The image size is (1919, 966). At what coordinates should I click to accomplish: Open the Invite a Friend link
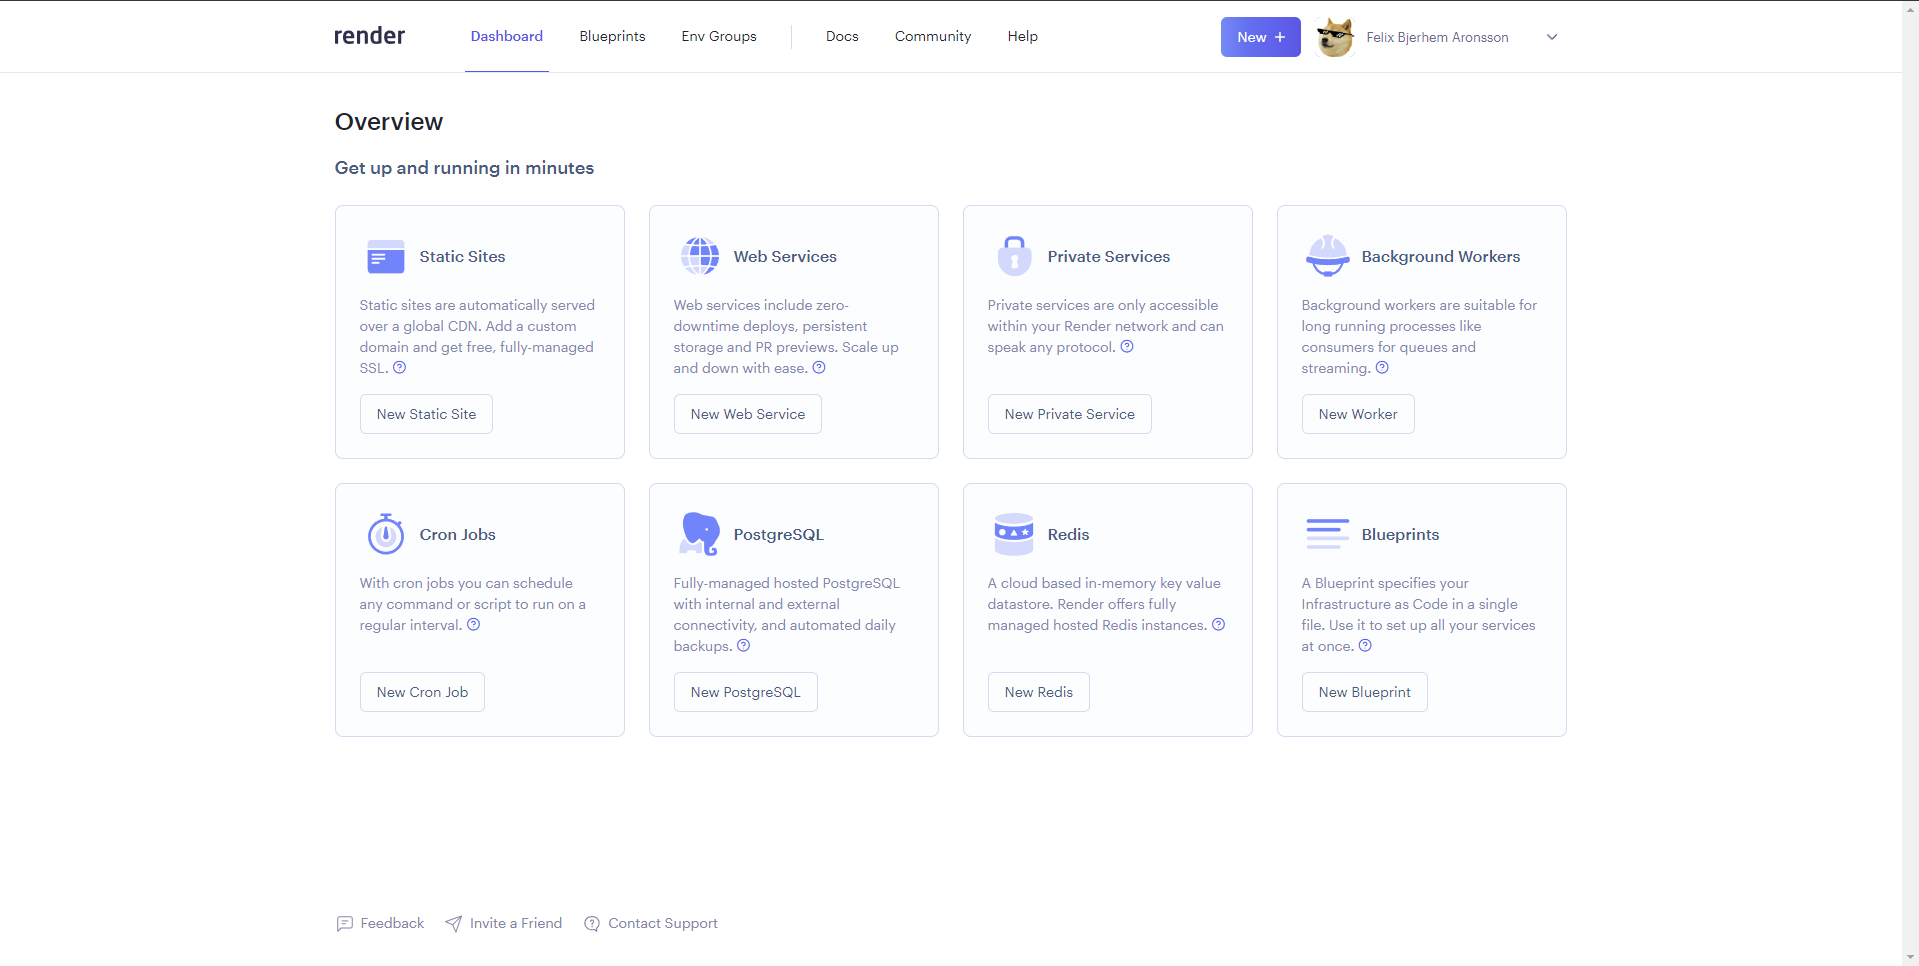point(516,923)
